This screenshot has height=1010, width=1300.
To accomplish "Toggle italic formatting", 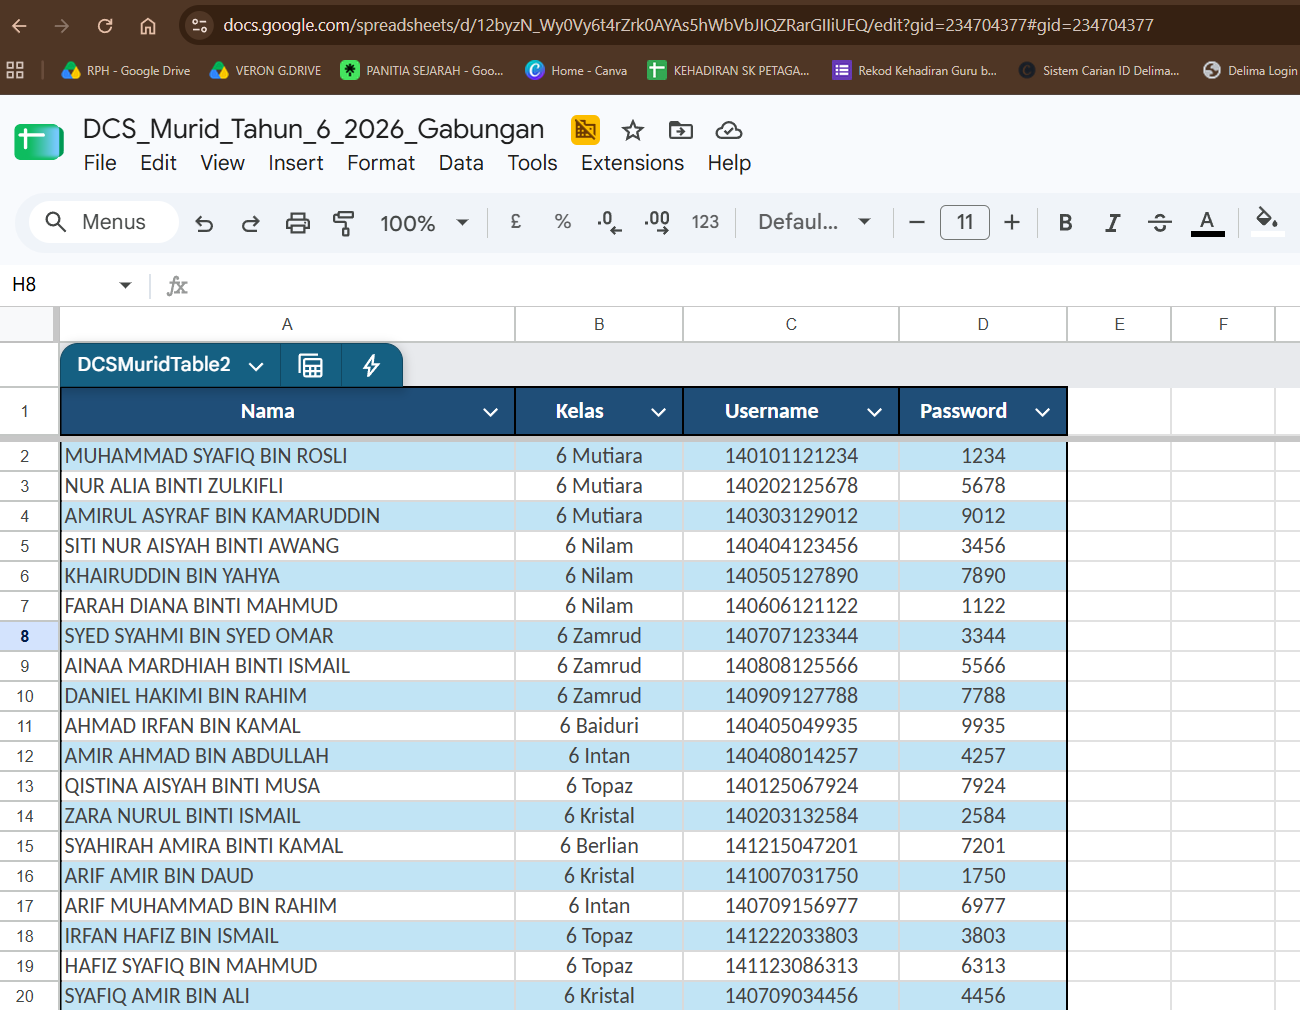I will coord(1112,222).
